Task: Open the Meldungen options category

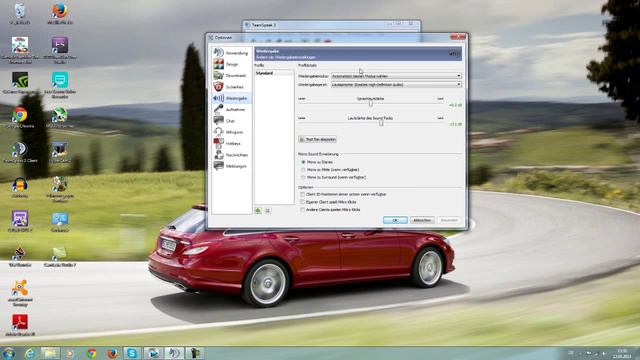Action: pyautogui.click(x=231, y=166)
